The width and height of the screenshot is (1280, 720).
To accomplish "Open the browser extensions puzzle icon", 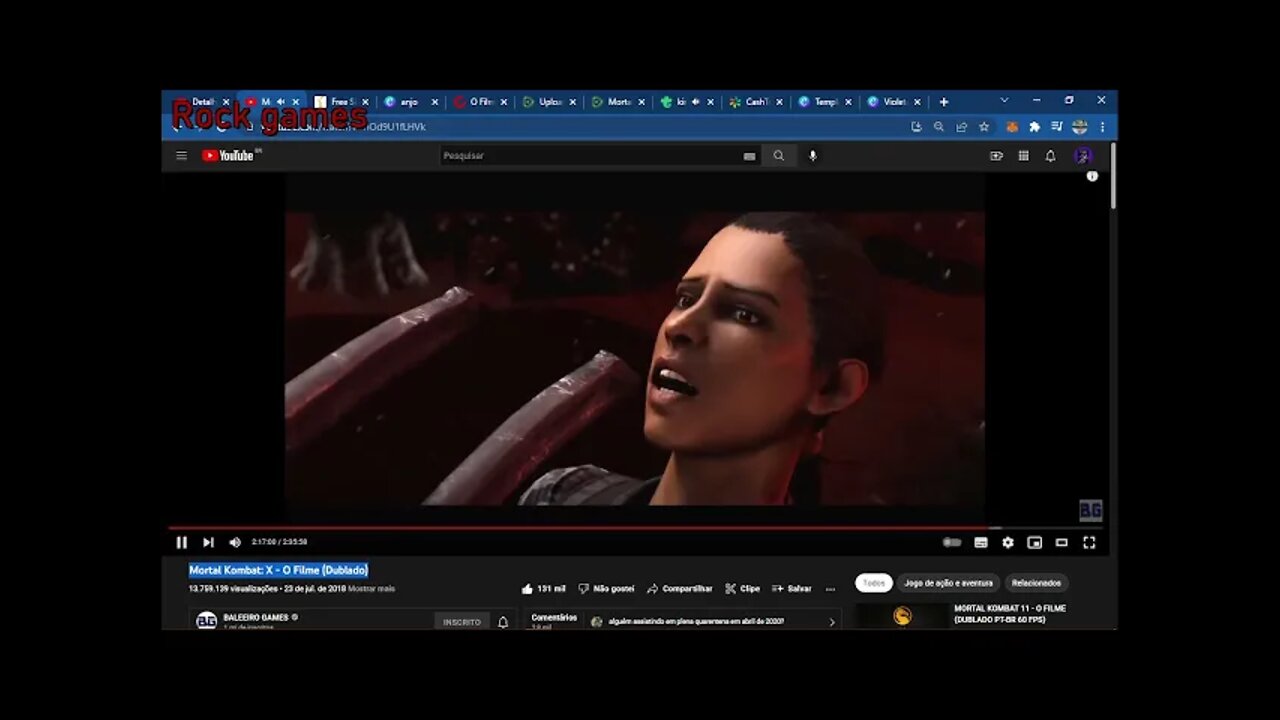I will coord(1034,127).
